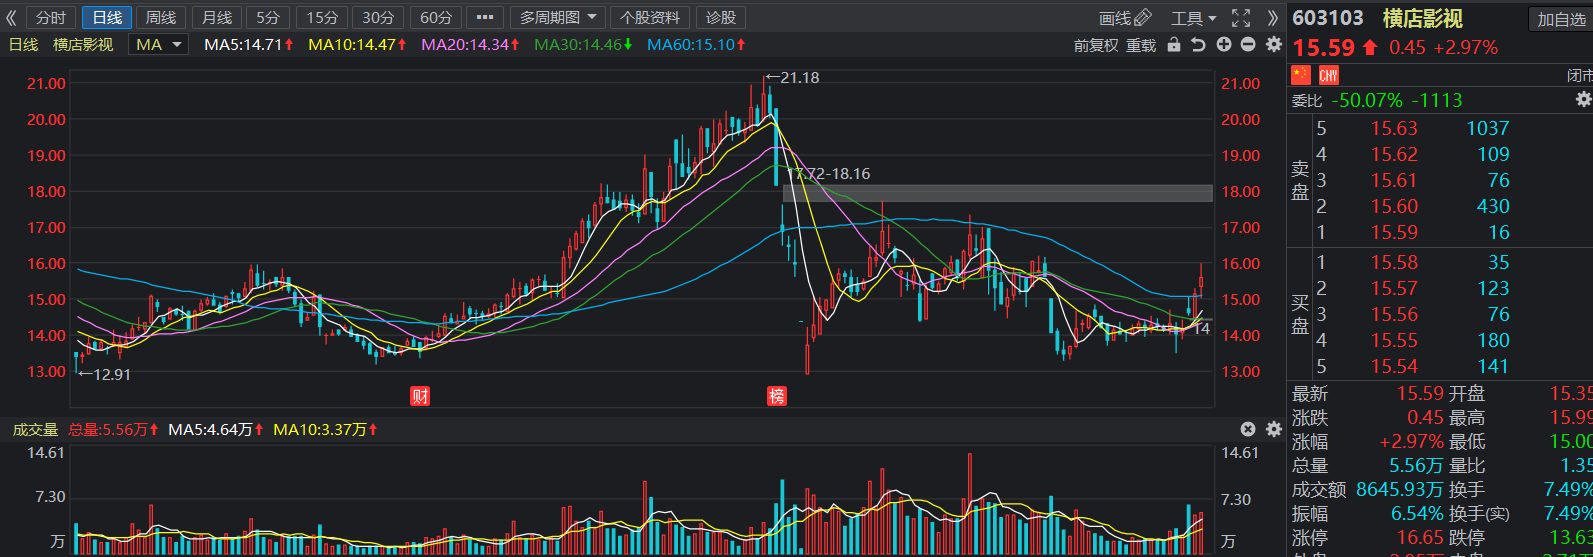Viewport: 1593px width, 557px height.
Task: Switch to 分时 intraday chart tab
Action: click(51, 18)
